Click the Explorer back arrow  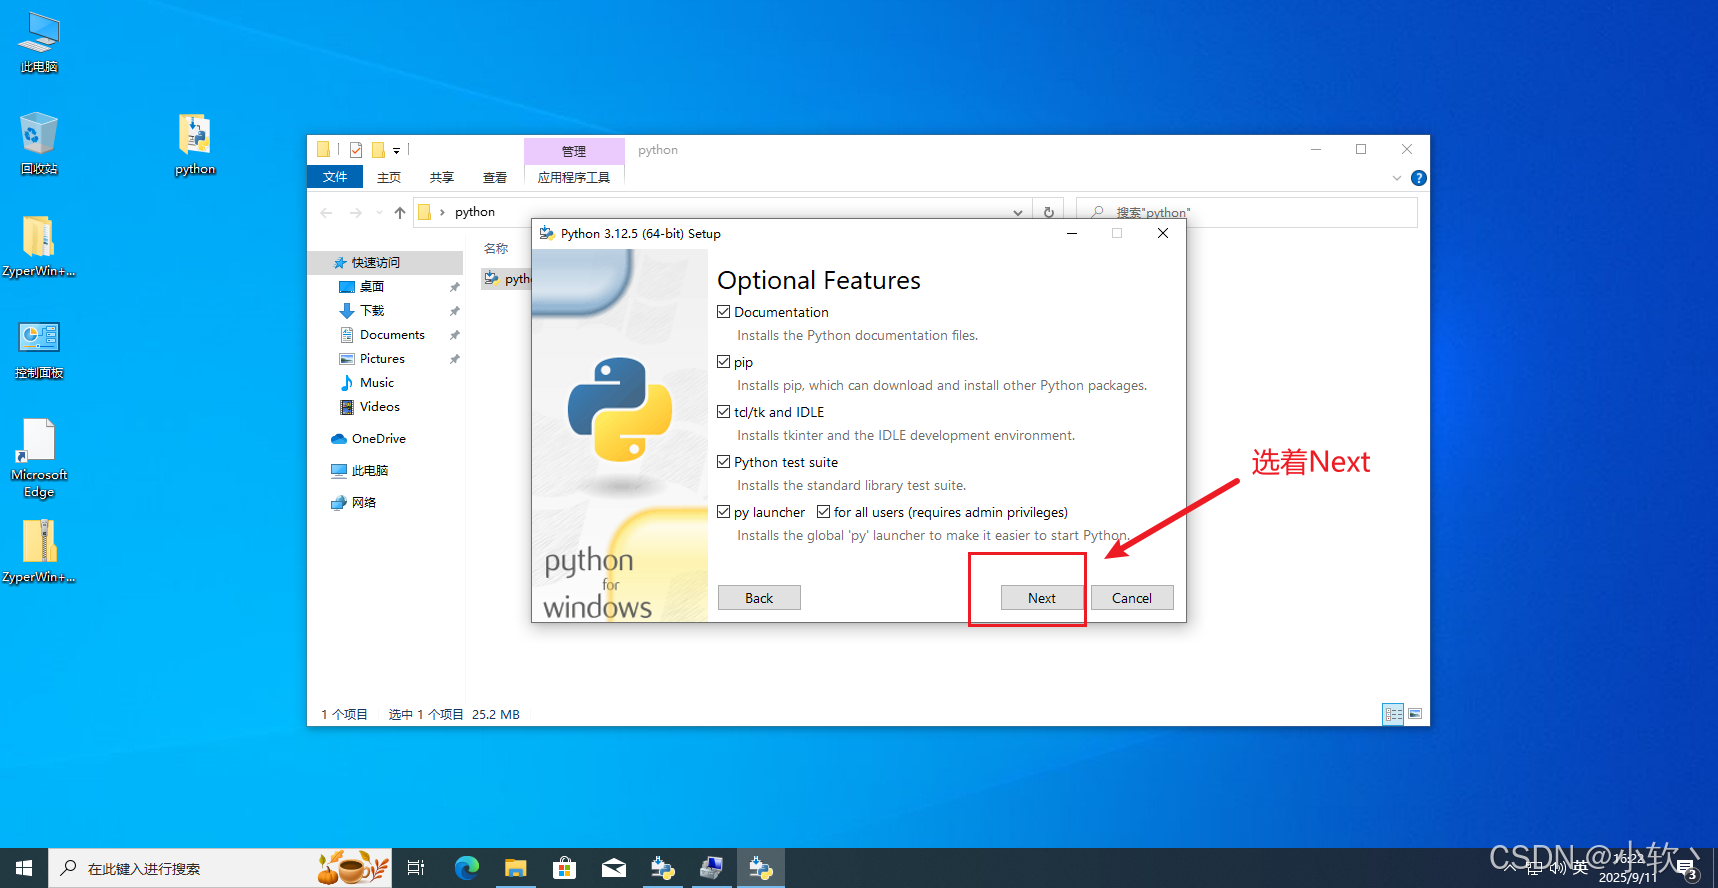326,212
